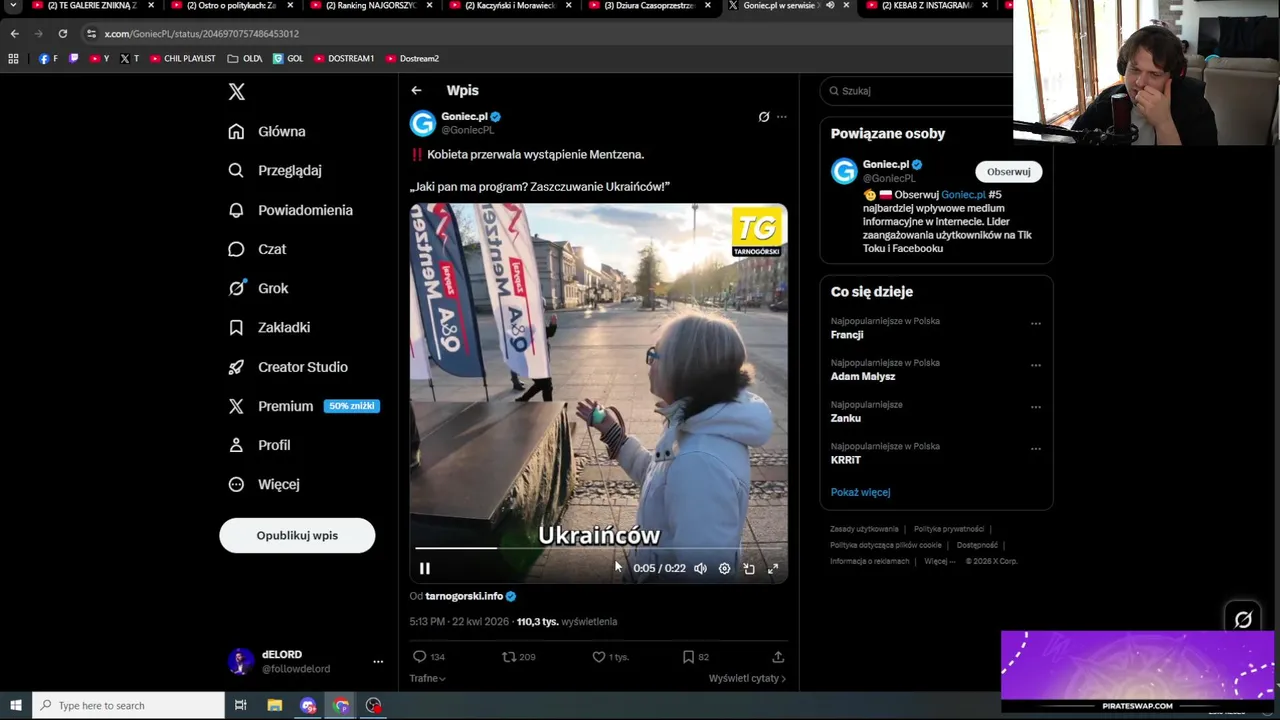Open the OLD bookmarks folder
This screenshot has height=720, width=1280.
245,58
